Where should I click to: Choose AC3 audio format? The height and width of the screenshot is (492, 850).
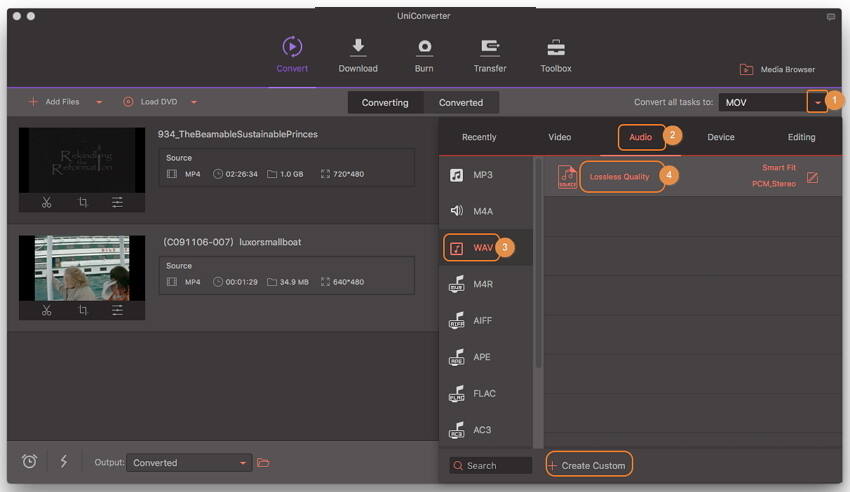(486, 430)
